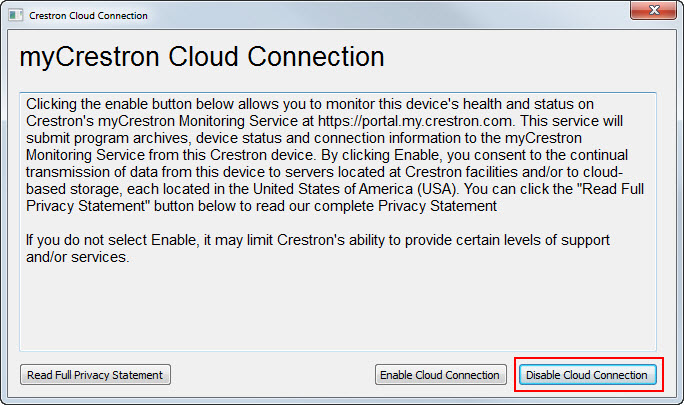The height and width of the screenshot is (405, 684).
Task: Click the consent text area starting "Clicking the enable button"
Action: [x=338, y=222]
